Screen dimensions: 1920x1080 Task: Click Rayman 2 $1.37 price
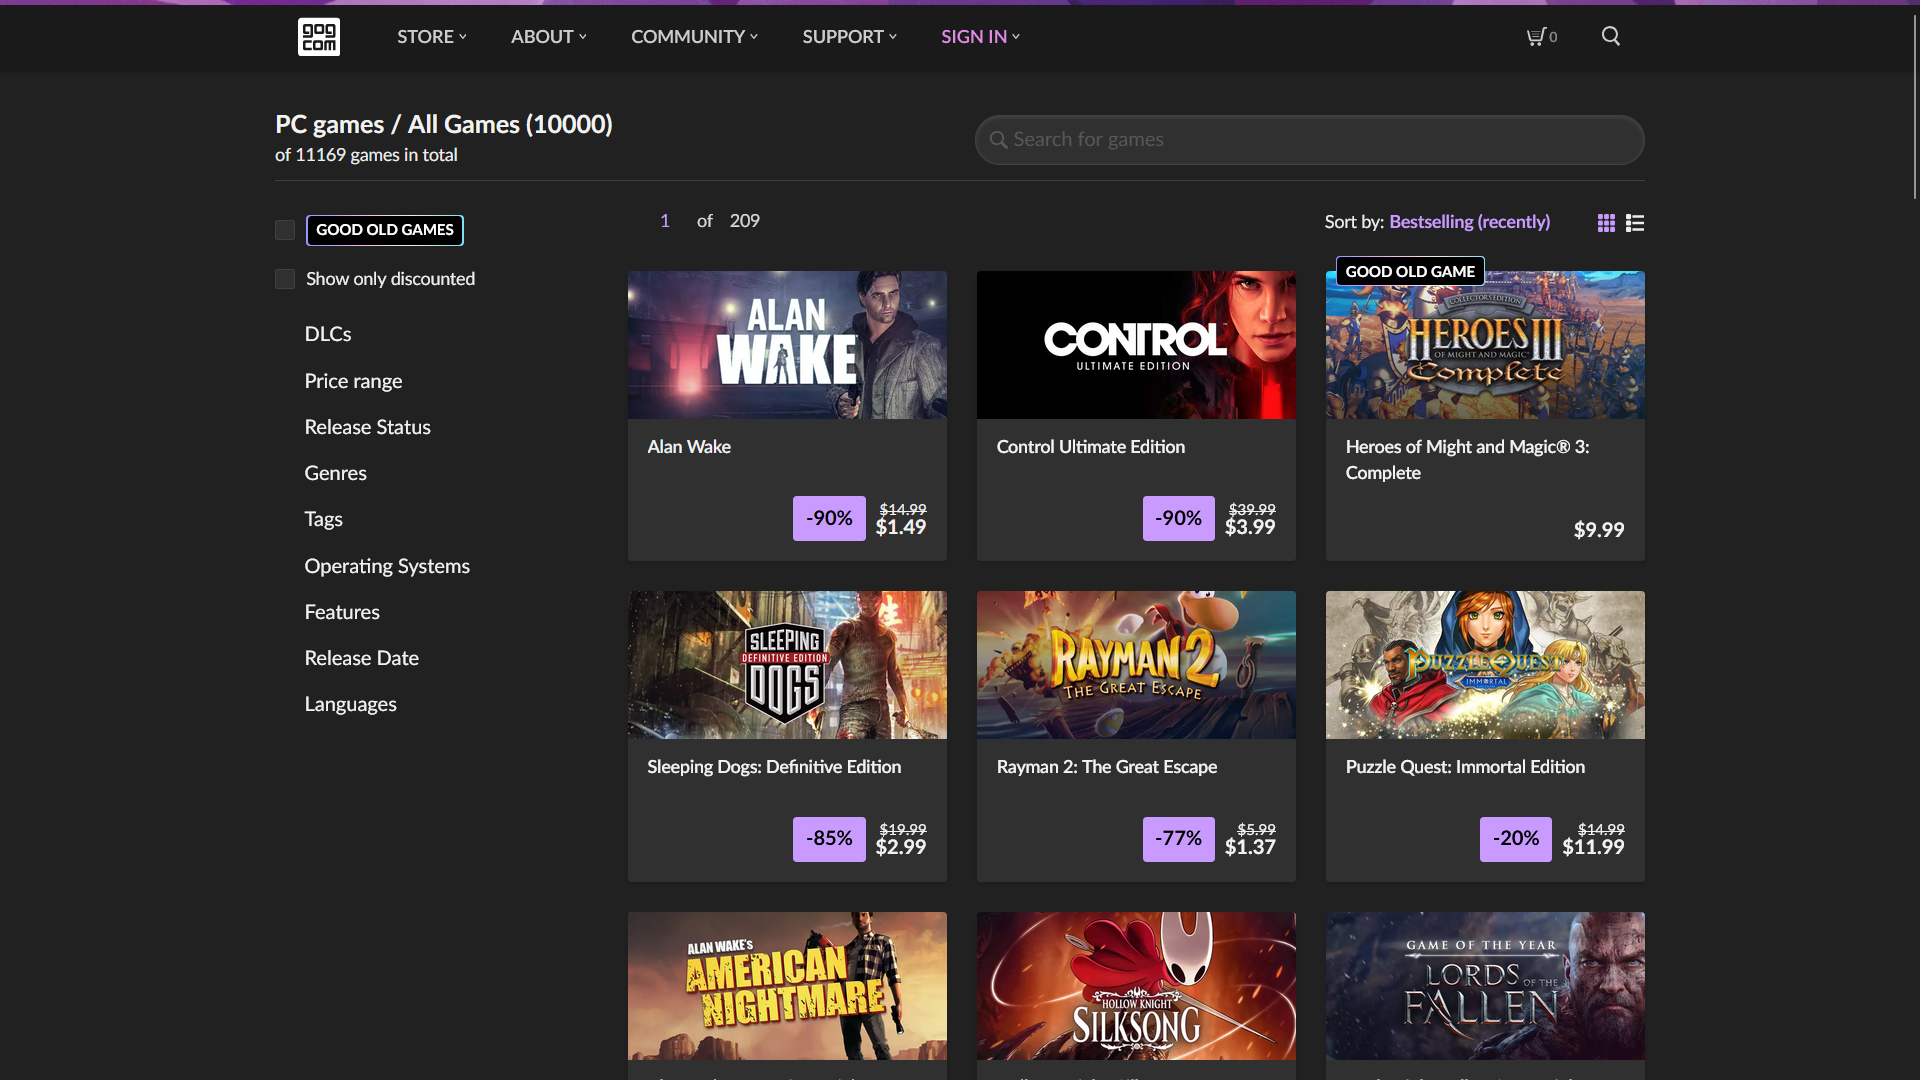(x=1250, y=847)
